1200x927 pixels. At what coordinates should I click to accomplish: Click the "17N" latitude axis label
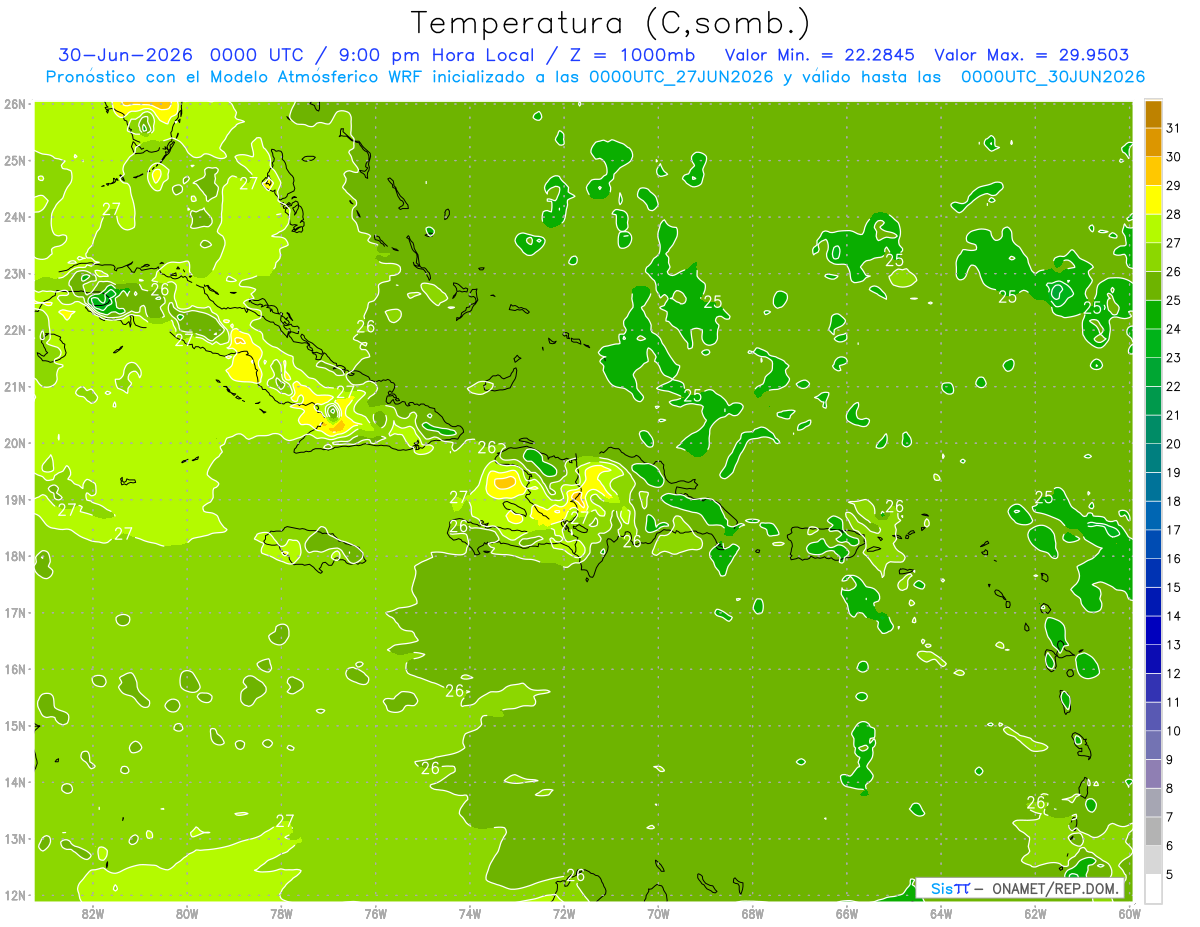15,613
